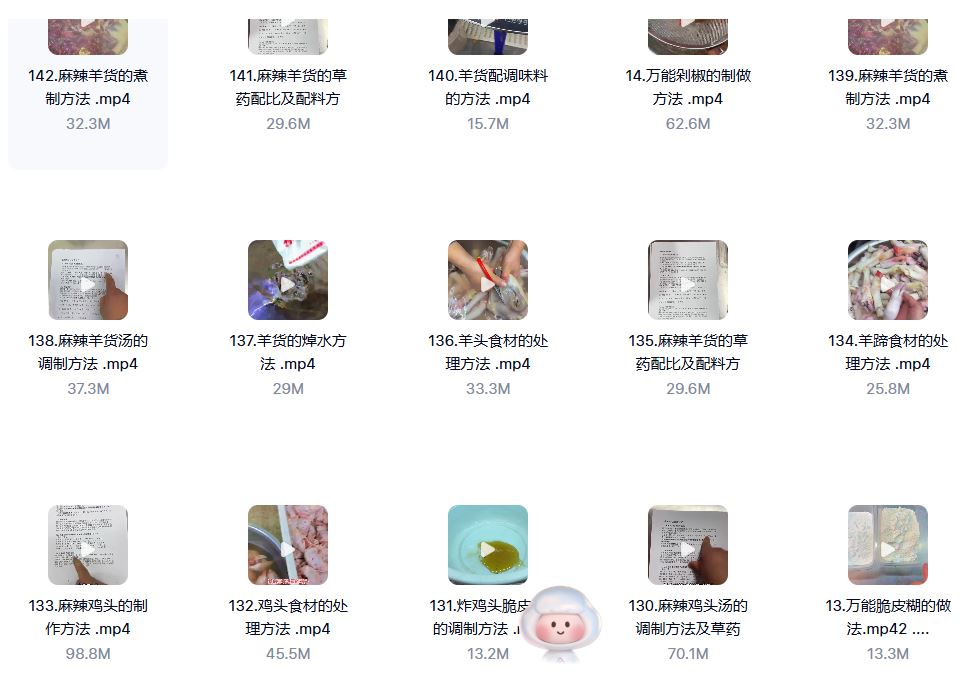This screenshot has width=976, height=680.
Task: Play the 134.羊蹄食材的处理方法 video
Action: [888, 280]
